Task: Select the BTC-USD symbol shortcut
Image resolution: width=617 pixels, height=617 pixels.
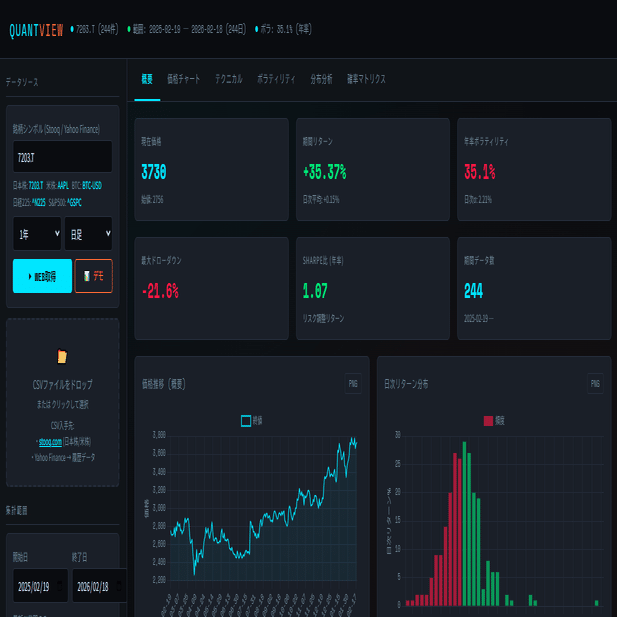Action: [x=92, y=185]
